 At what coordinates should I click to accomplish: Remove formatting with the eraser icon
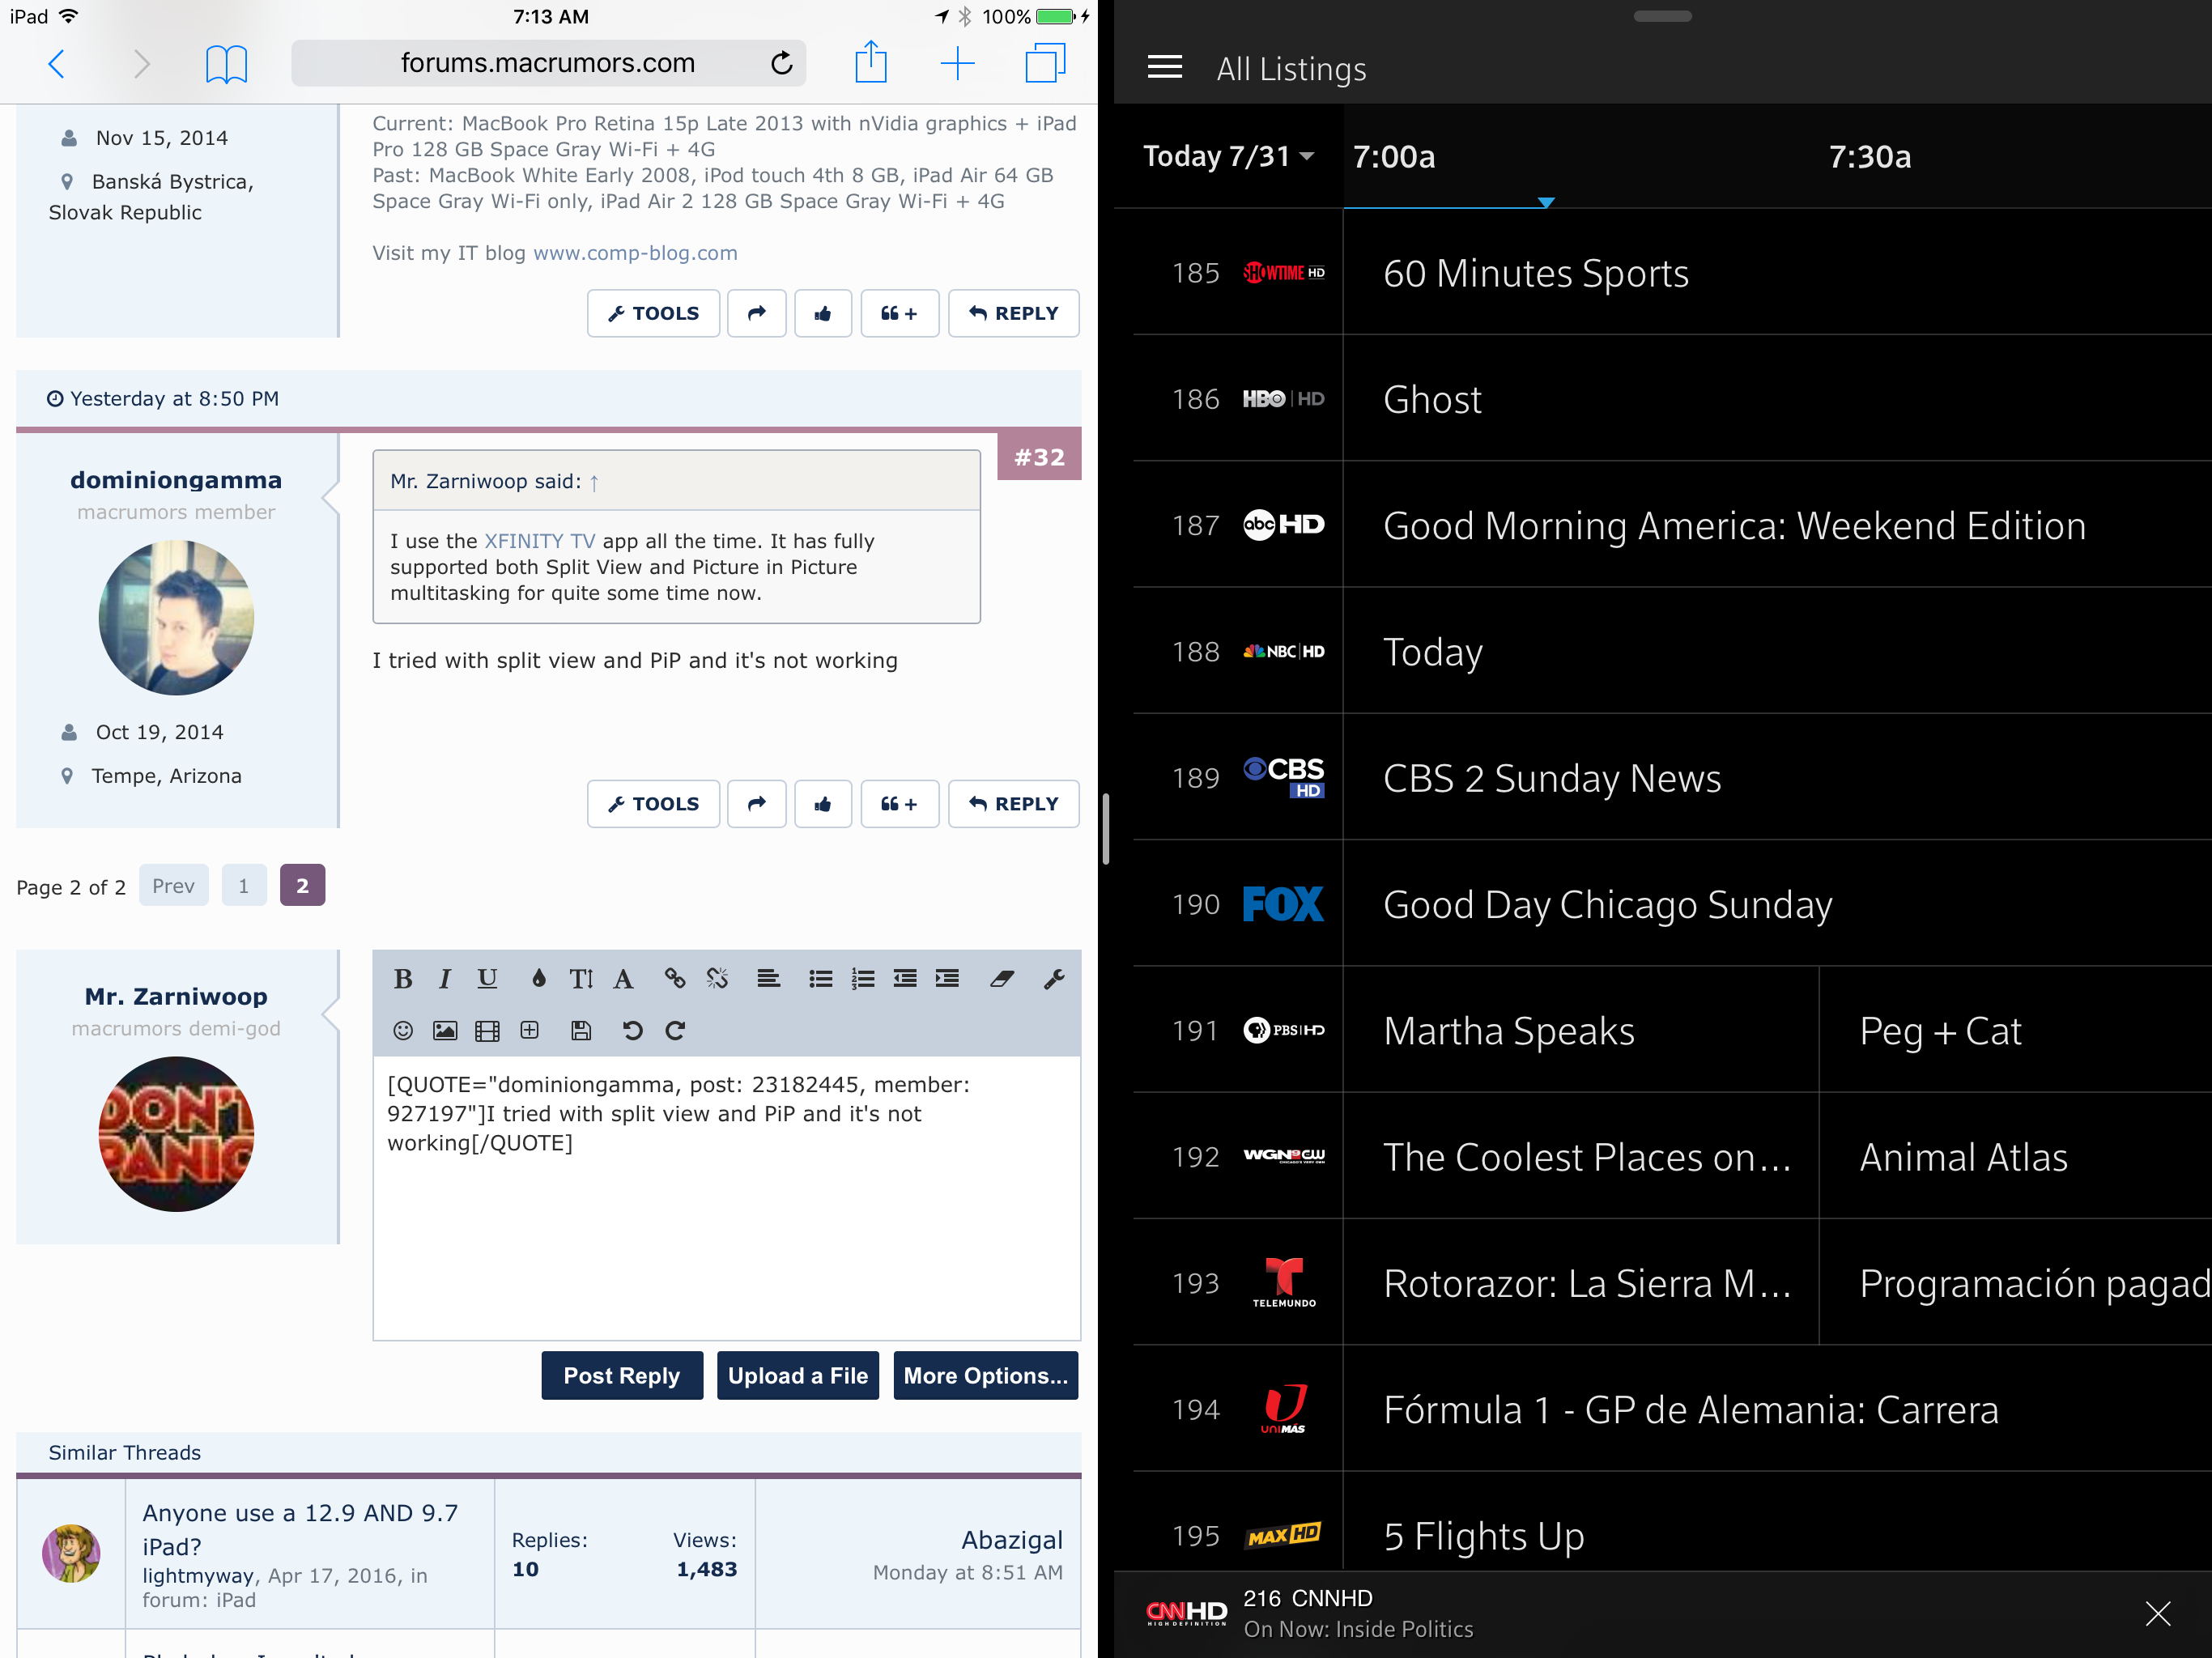click(1002, 979)
